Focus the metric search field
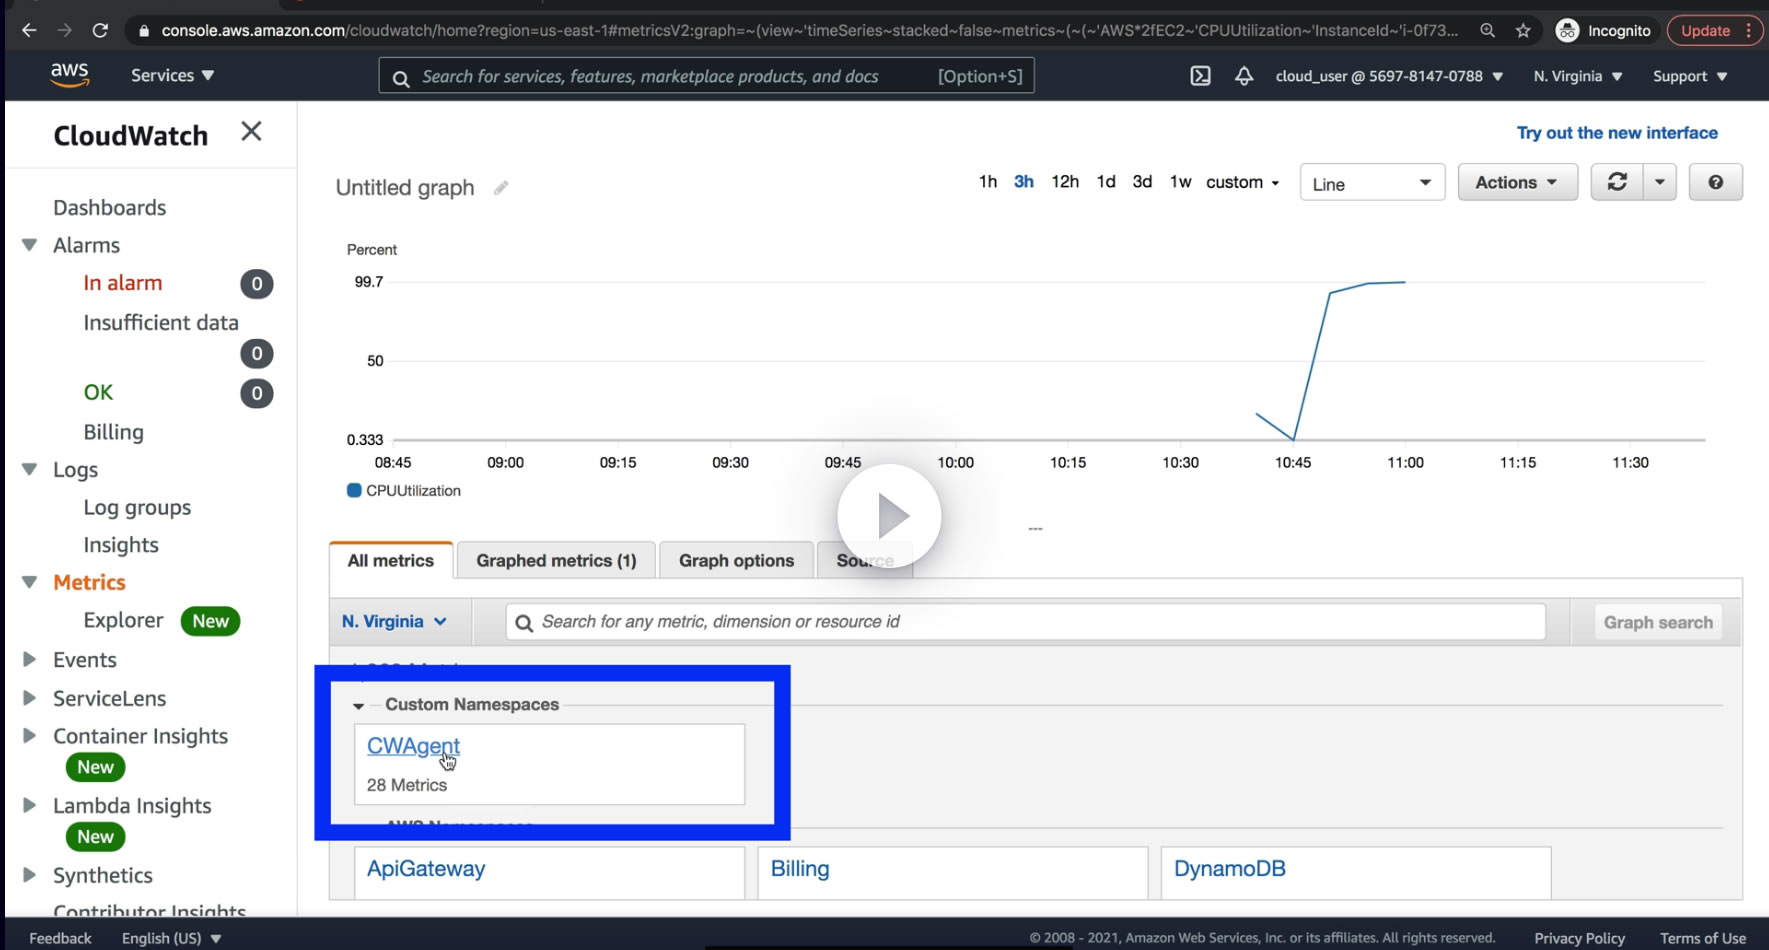The height and width of the screenshot is (950, 1769). pyautogui.click(x=1025, y=622)
